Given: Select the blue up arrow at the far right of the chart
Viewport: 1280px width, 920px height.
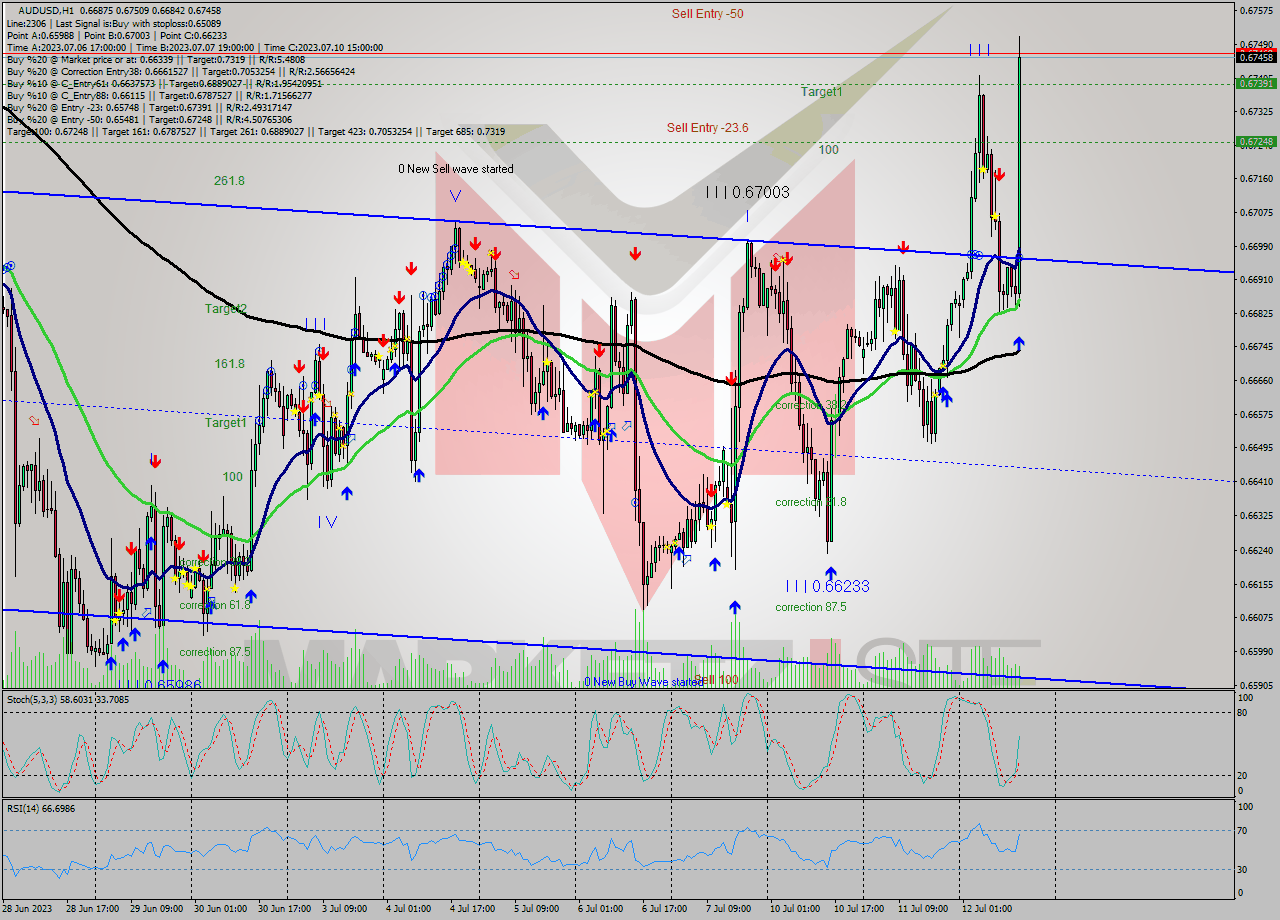Looking at the screenshot, I should click(1019, 345).
